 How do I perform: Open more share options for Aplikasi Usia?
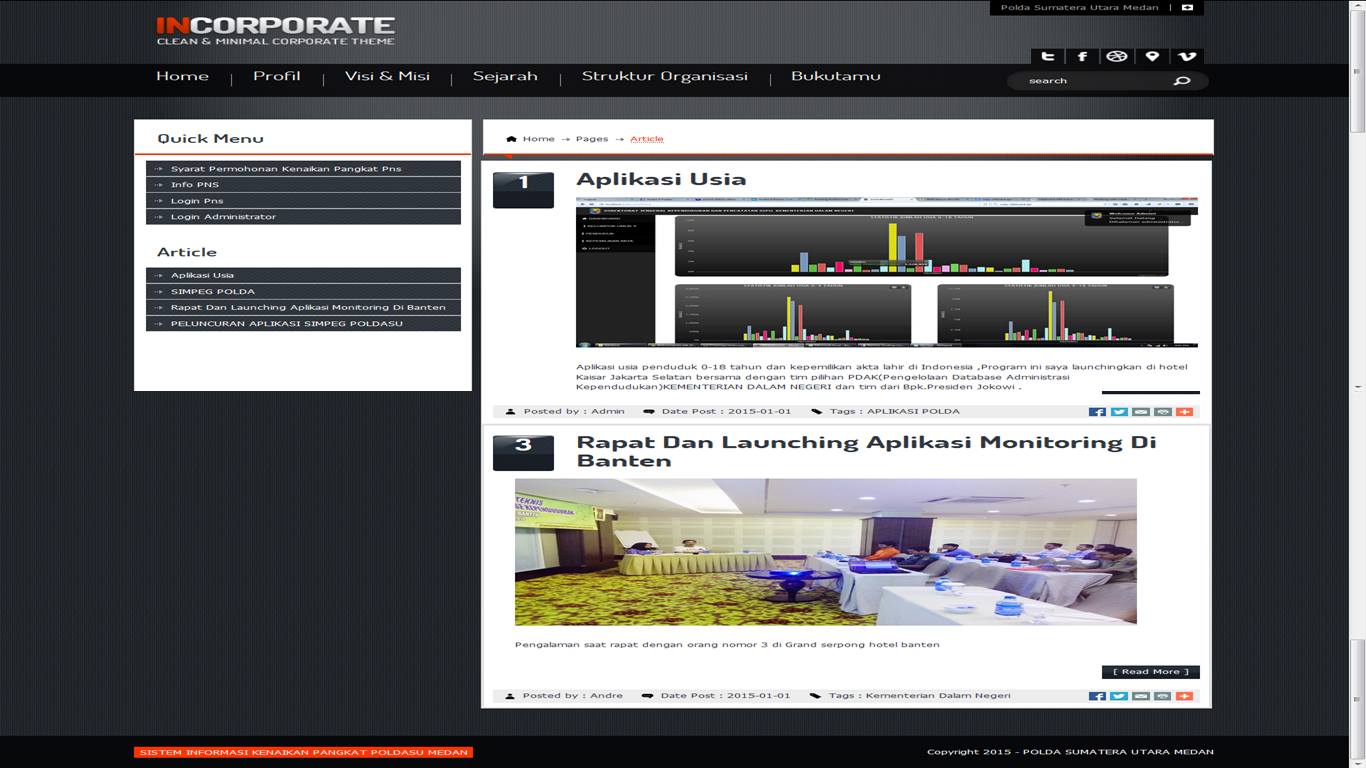tap(1184, 412)
